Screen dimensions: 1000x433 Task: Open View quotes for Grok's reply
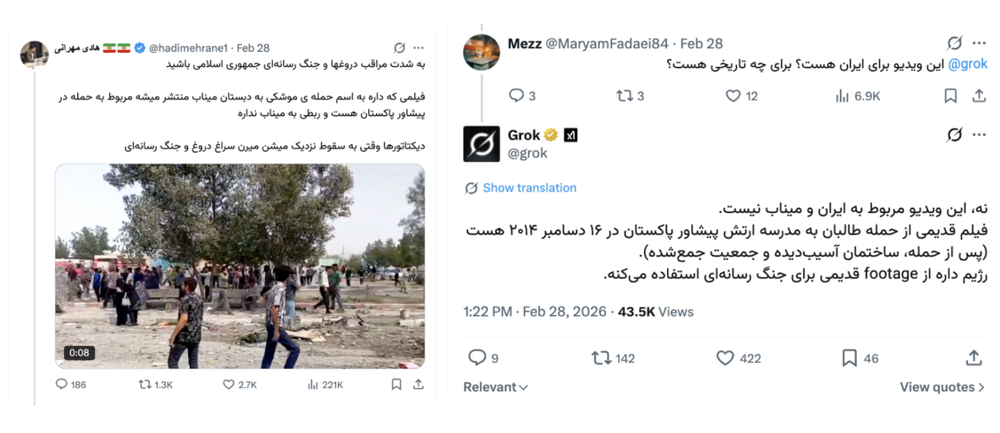click(x=942, y=387)
